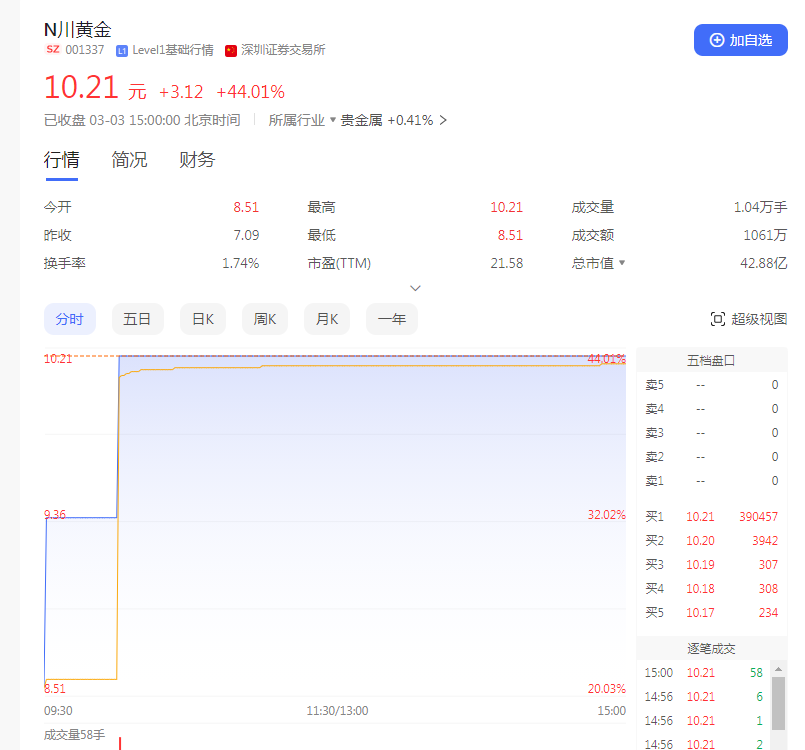Open the 总市值 dropdown triangle
Screen dimensions: 805x750
coord(622,263)
